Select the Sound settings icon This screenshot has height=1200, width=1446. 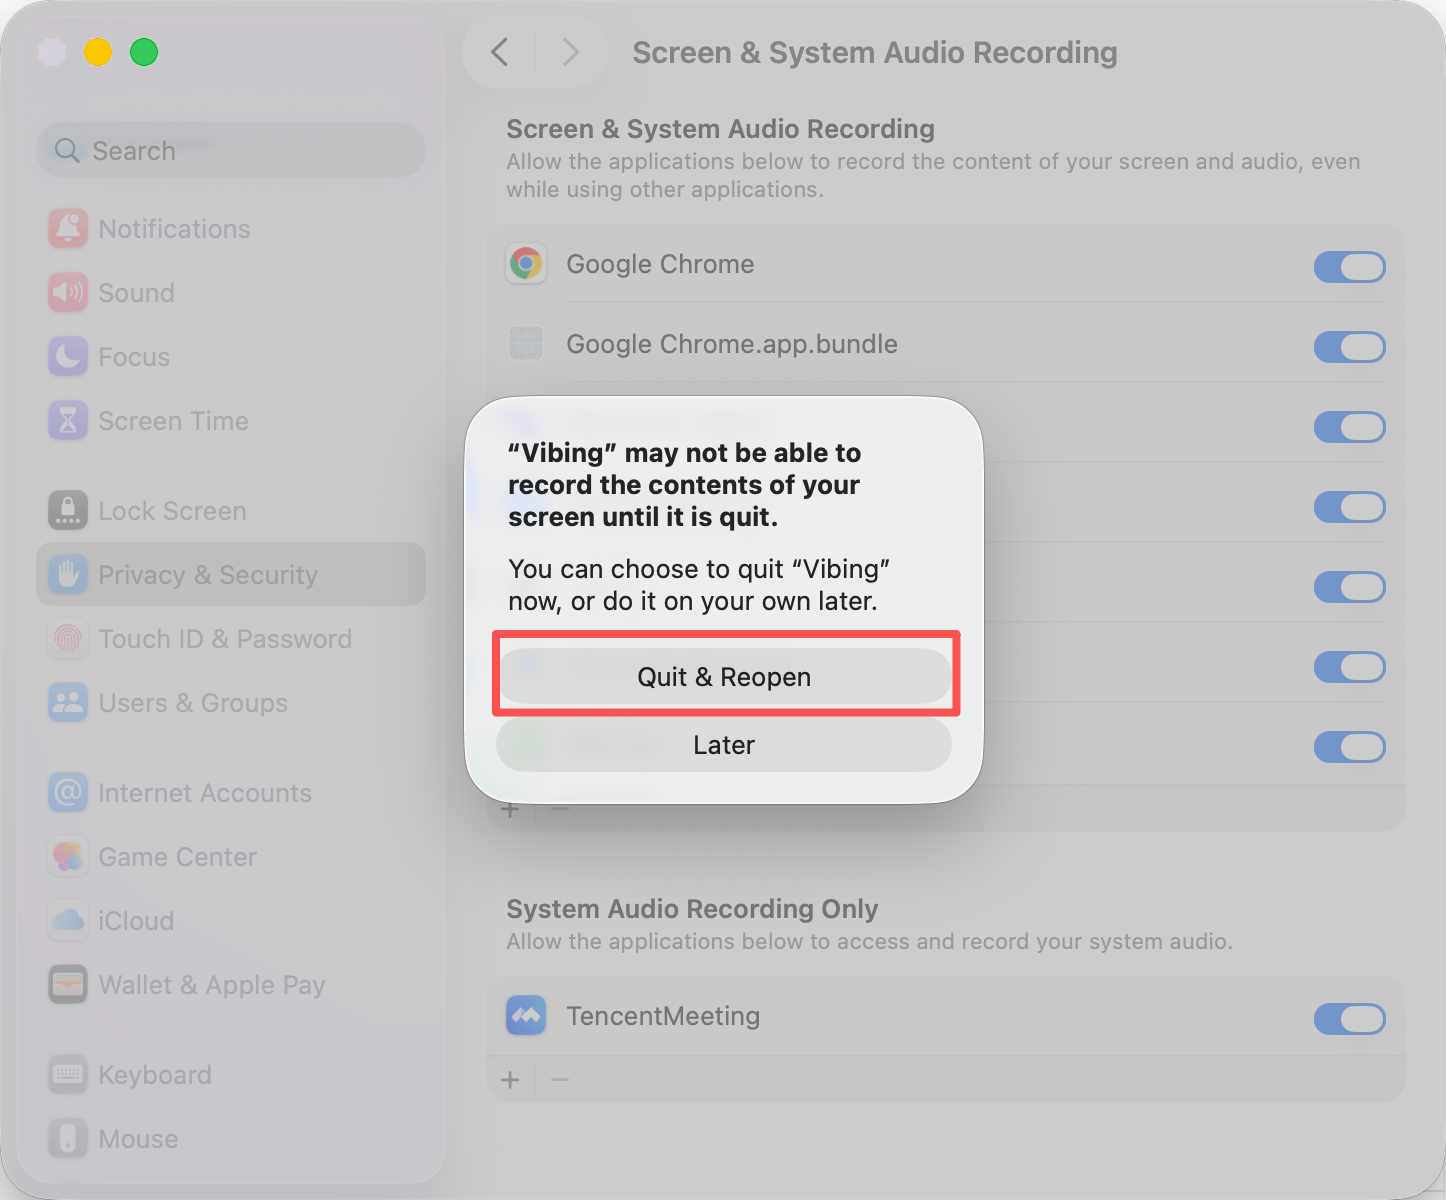click(x=67, y=292)
